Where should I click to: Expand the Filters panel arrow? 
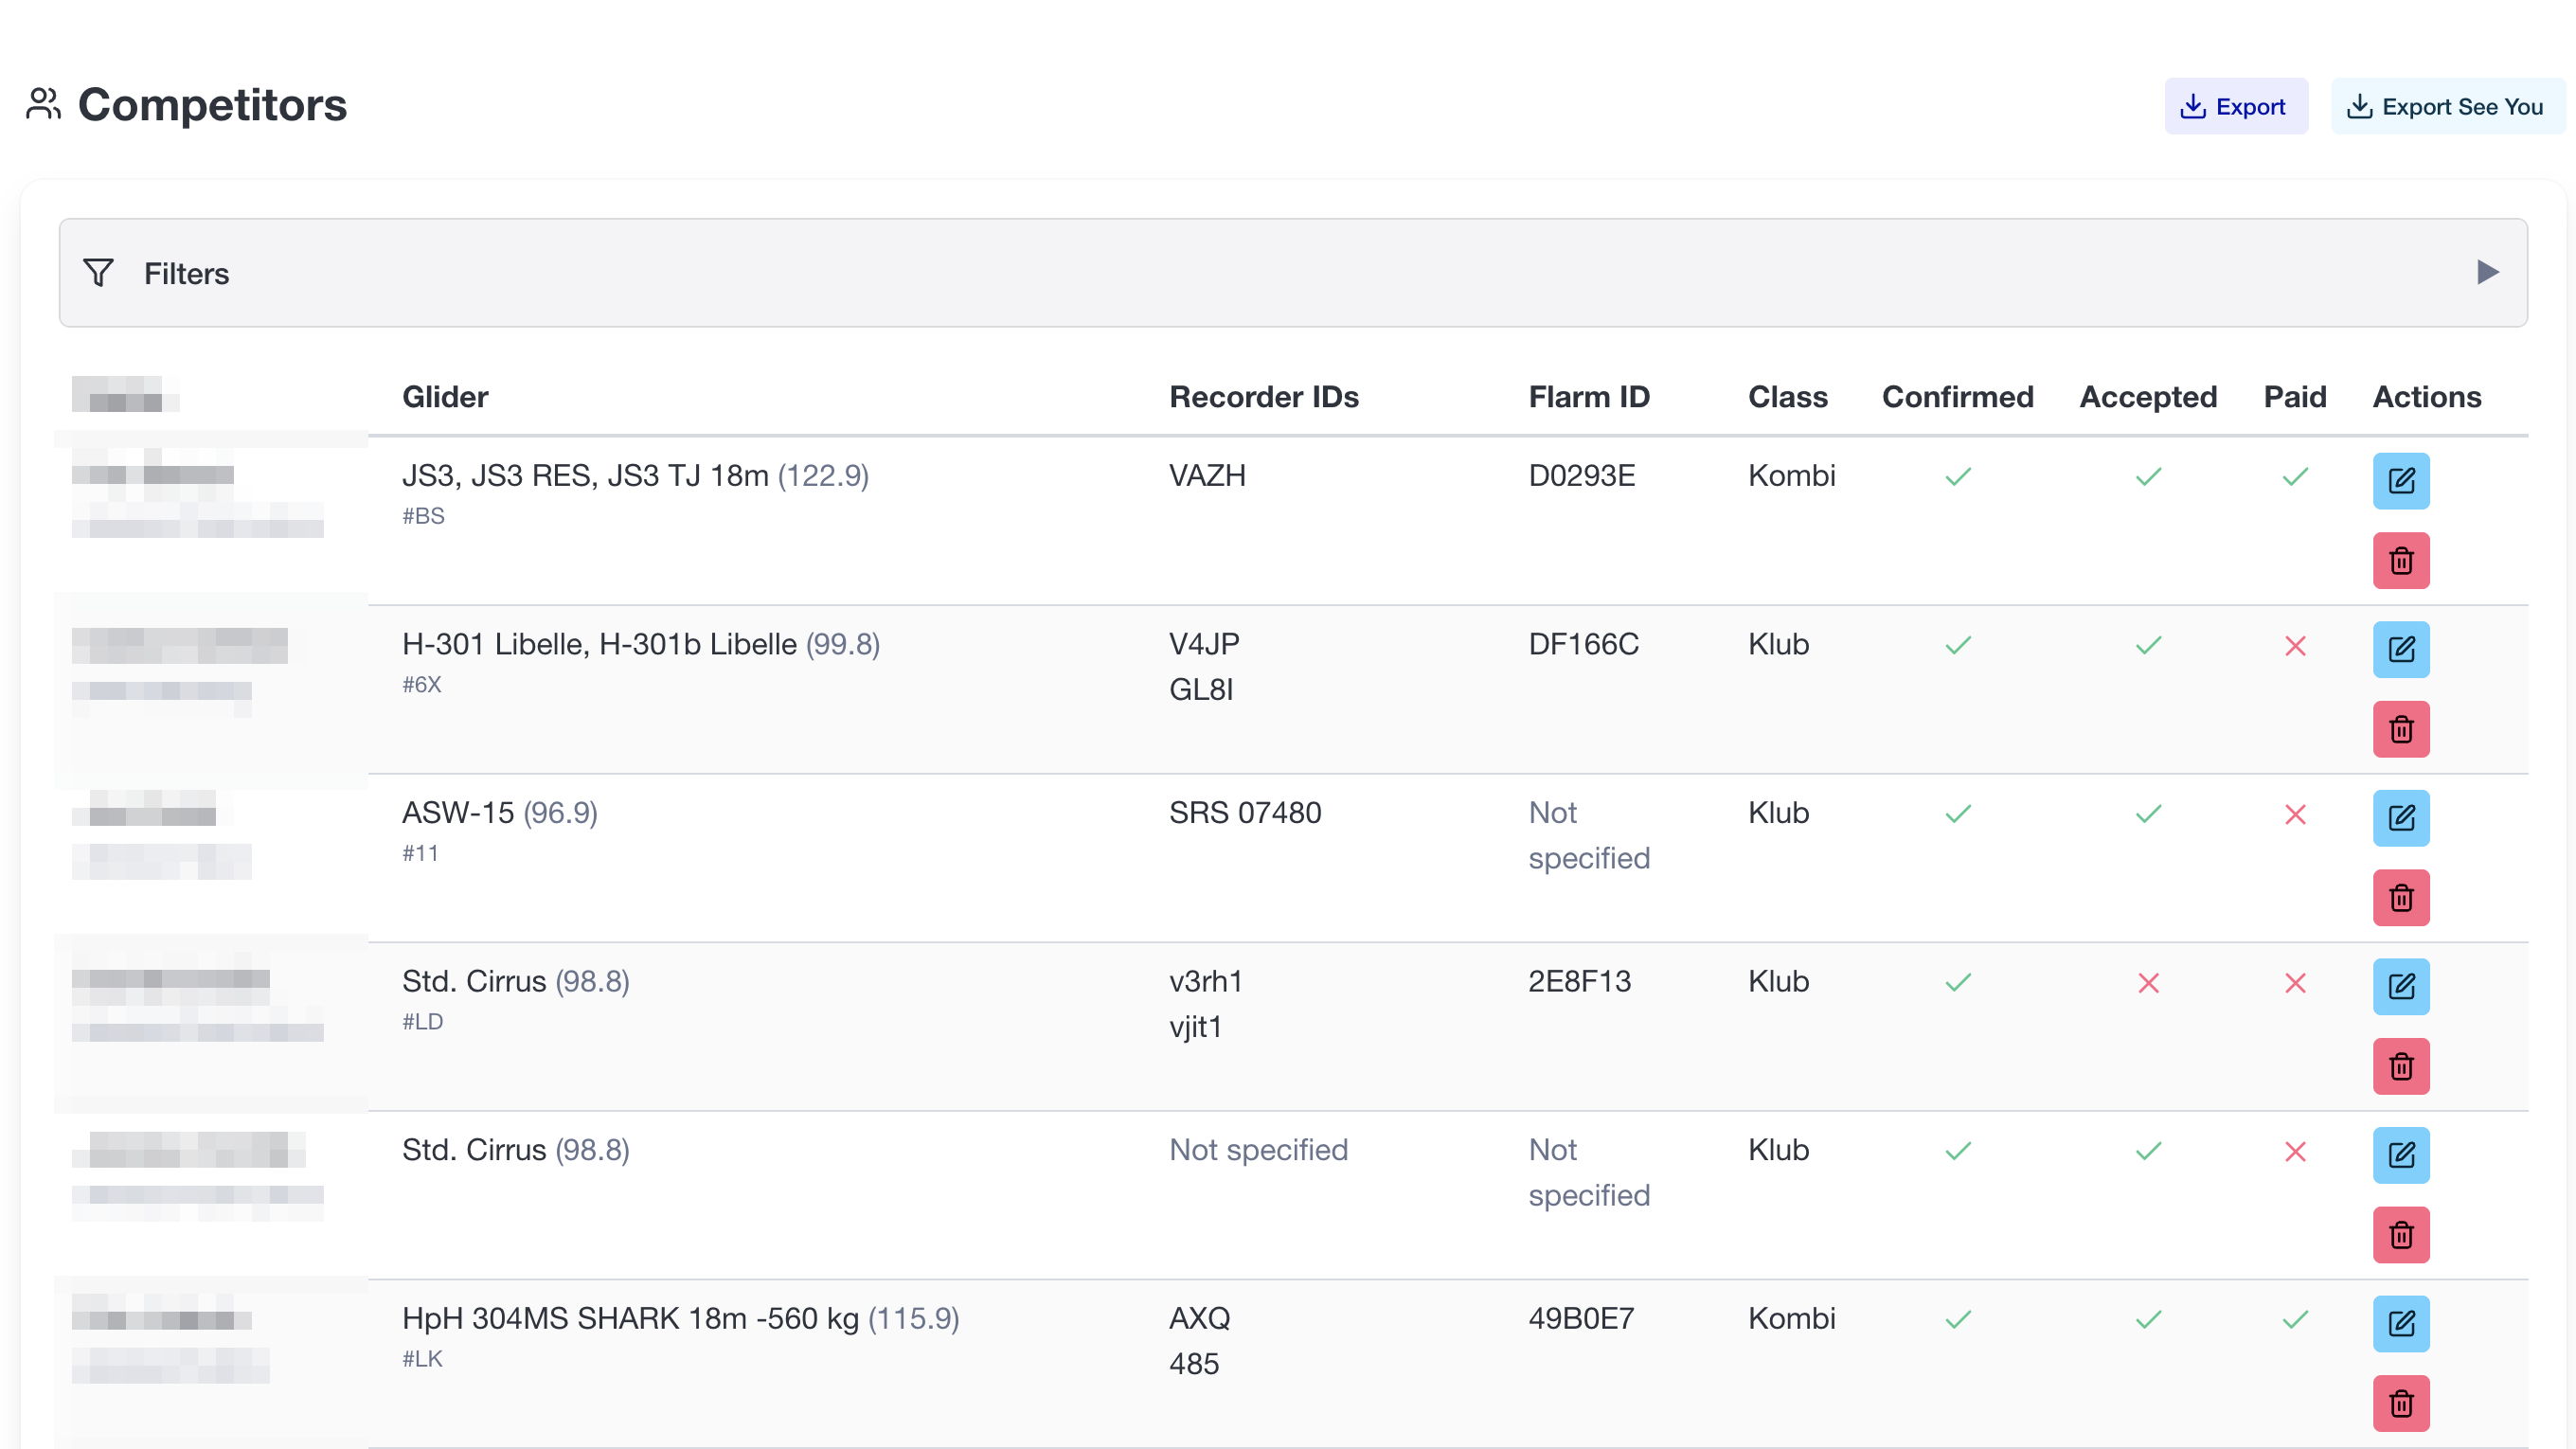[x=2487, y=272]
